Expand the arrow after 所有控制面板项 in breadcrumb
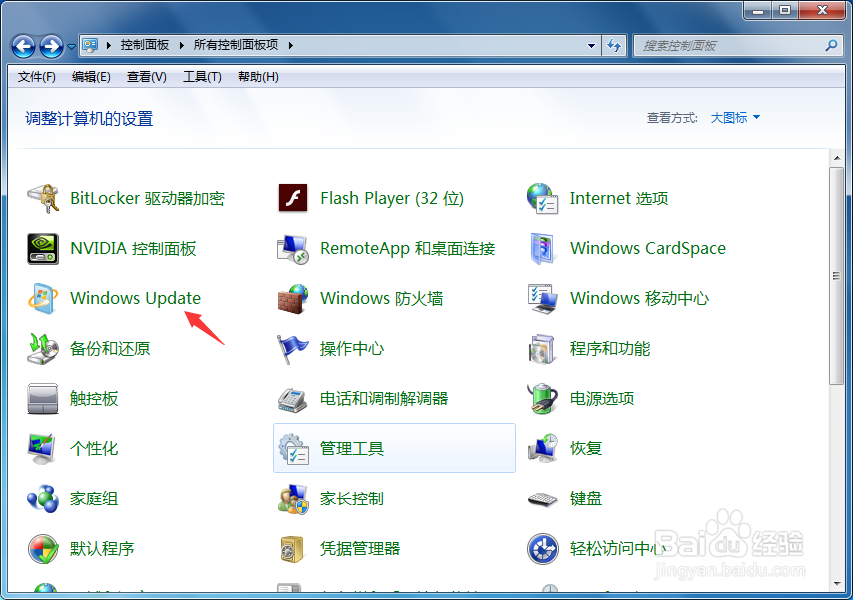The height and width of the screenshot is (600, 853). tap(290, 45)
